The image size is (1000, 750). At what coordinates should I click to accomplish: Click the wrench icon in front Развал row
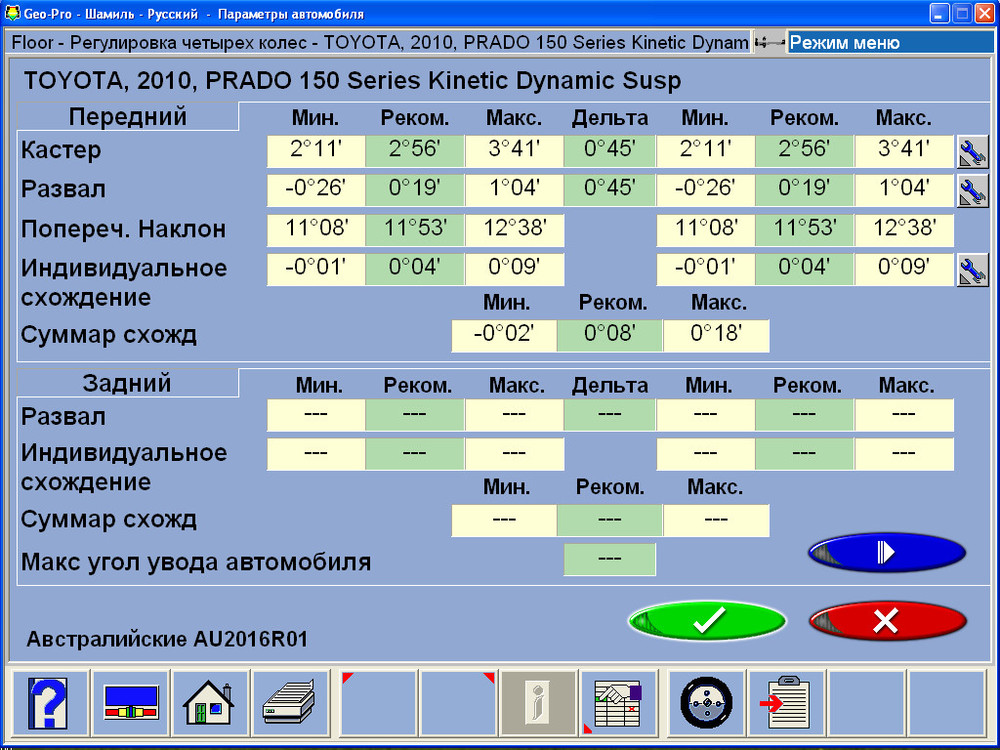coord(973,191)
